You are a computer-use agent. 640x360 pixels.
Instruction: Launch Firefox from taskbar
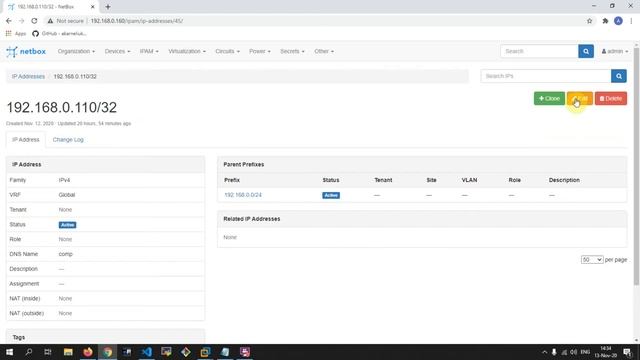click(88, 352)
